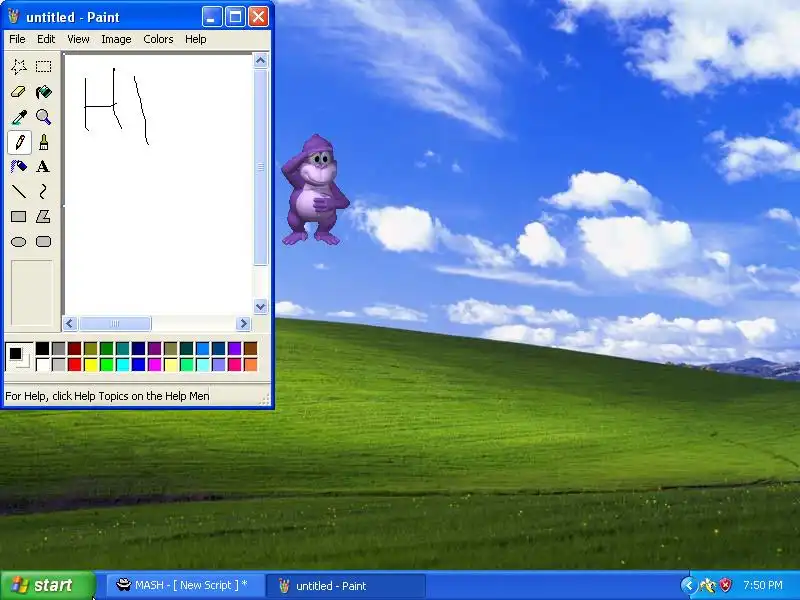The height and width of the screenshot is (600, 800).
Task: Pick the cyan color swatch
Action: click(x=122, y=364)
